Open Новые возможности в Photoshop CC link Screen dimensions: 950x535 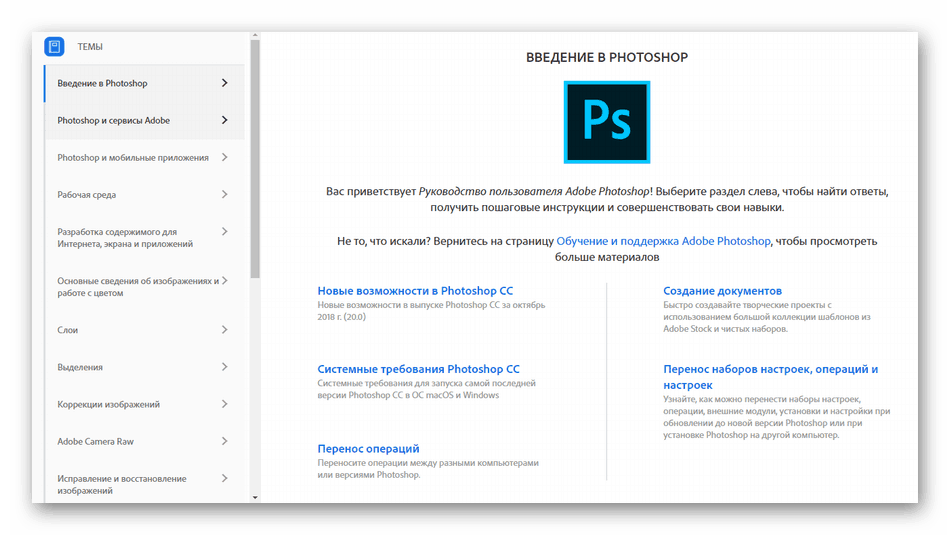coord(415,290)
